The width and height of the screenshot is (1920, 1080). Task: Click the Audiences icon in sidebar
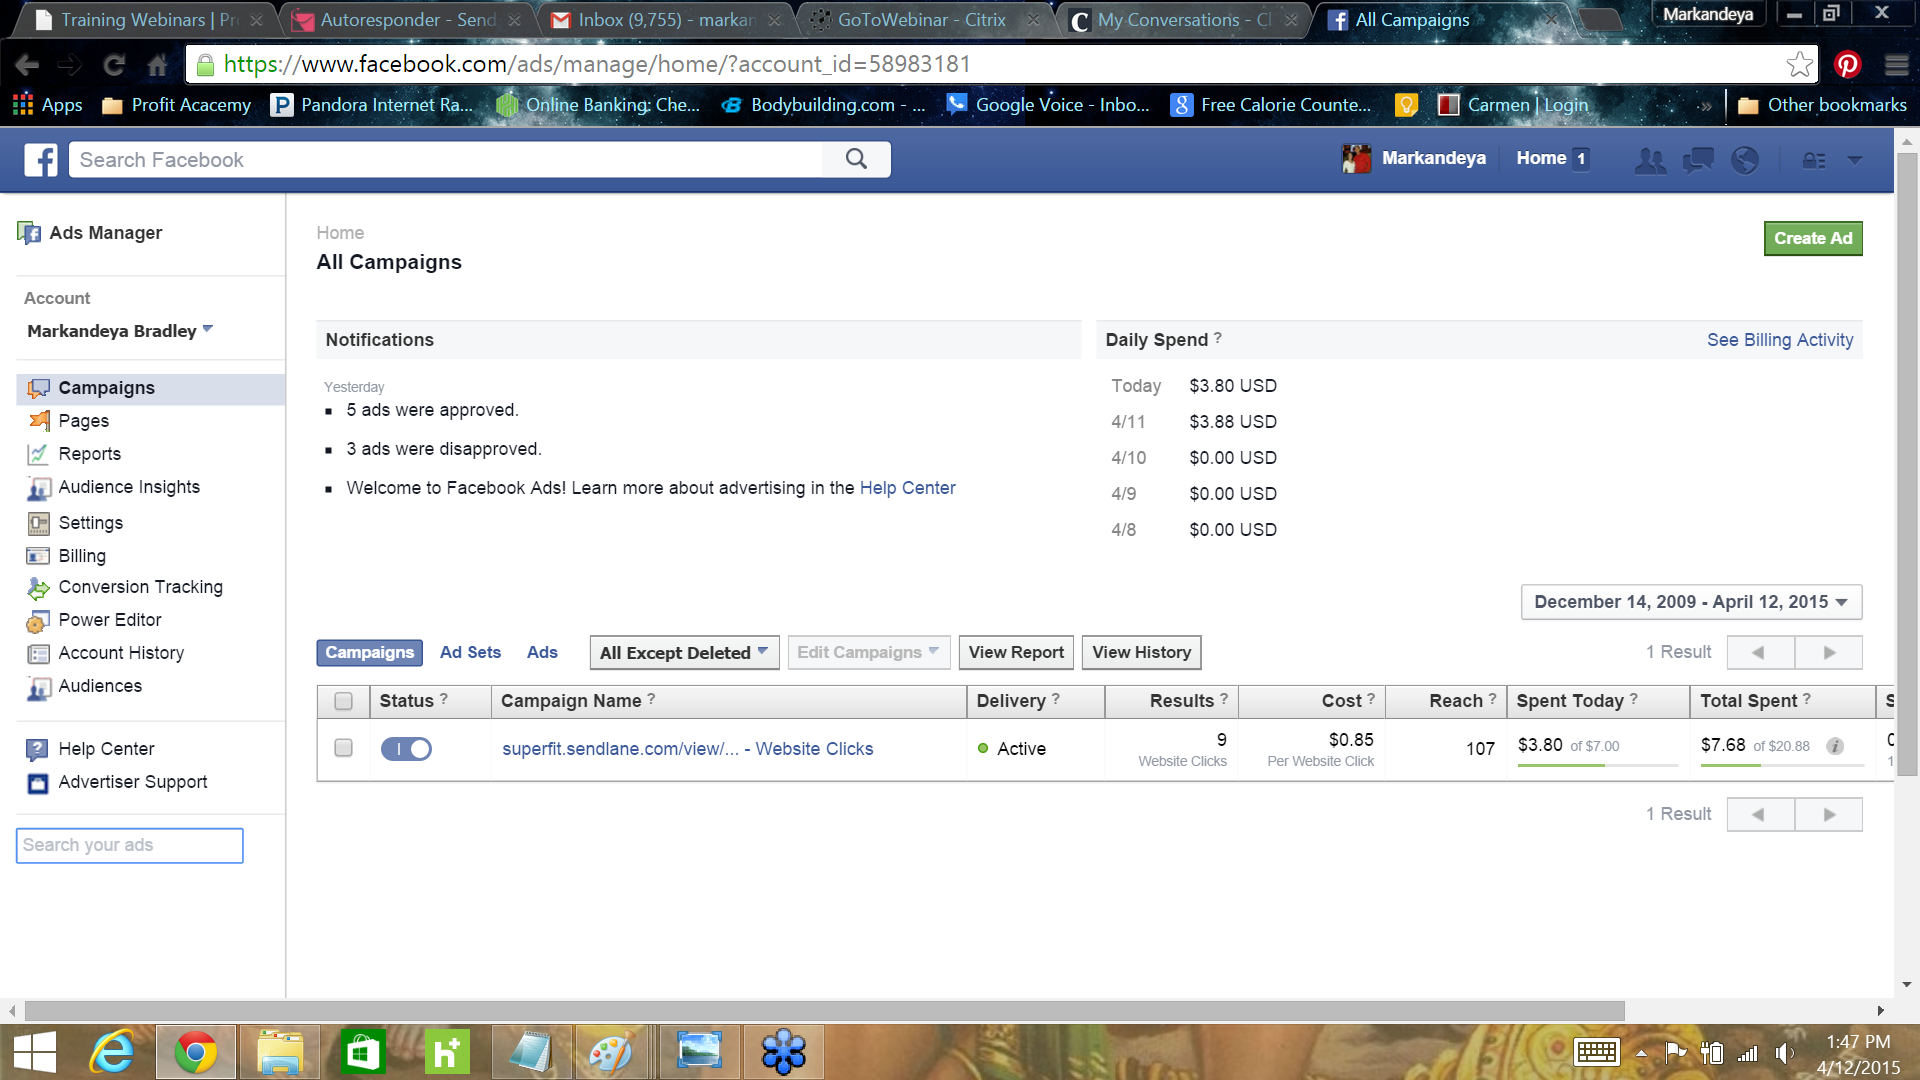tap(38, 687)
